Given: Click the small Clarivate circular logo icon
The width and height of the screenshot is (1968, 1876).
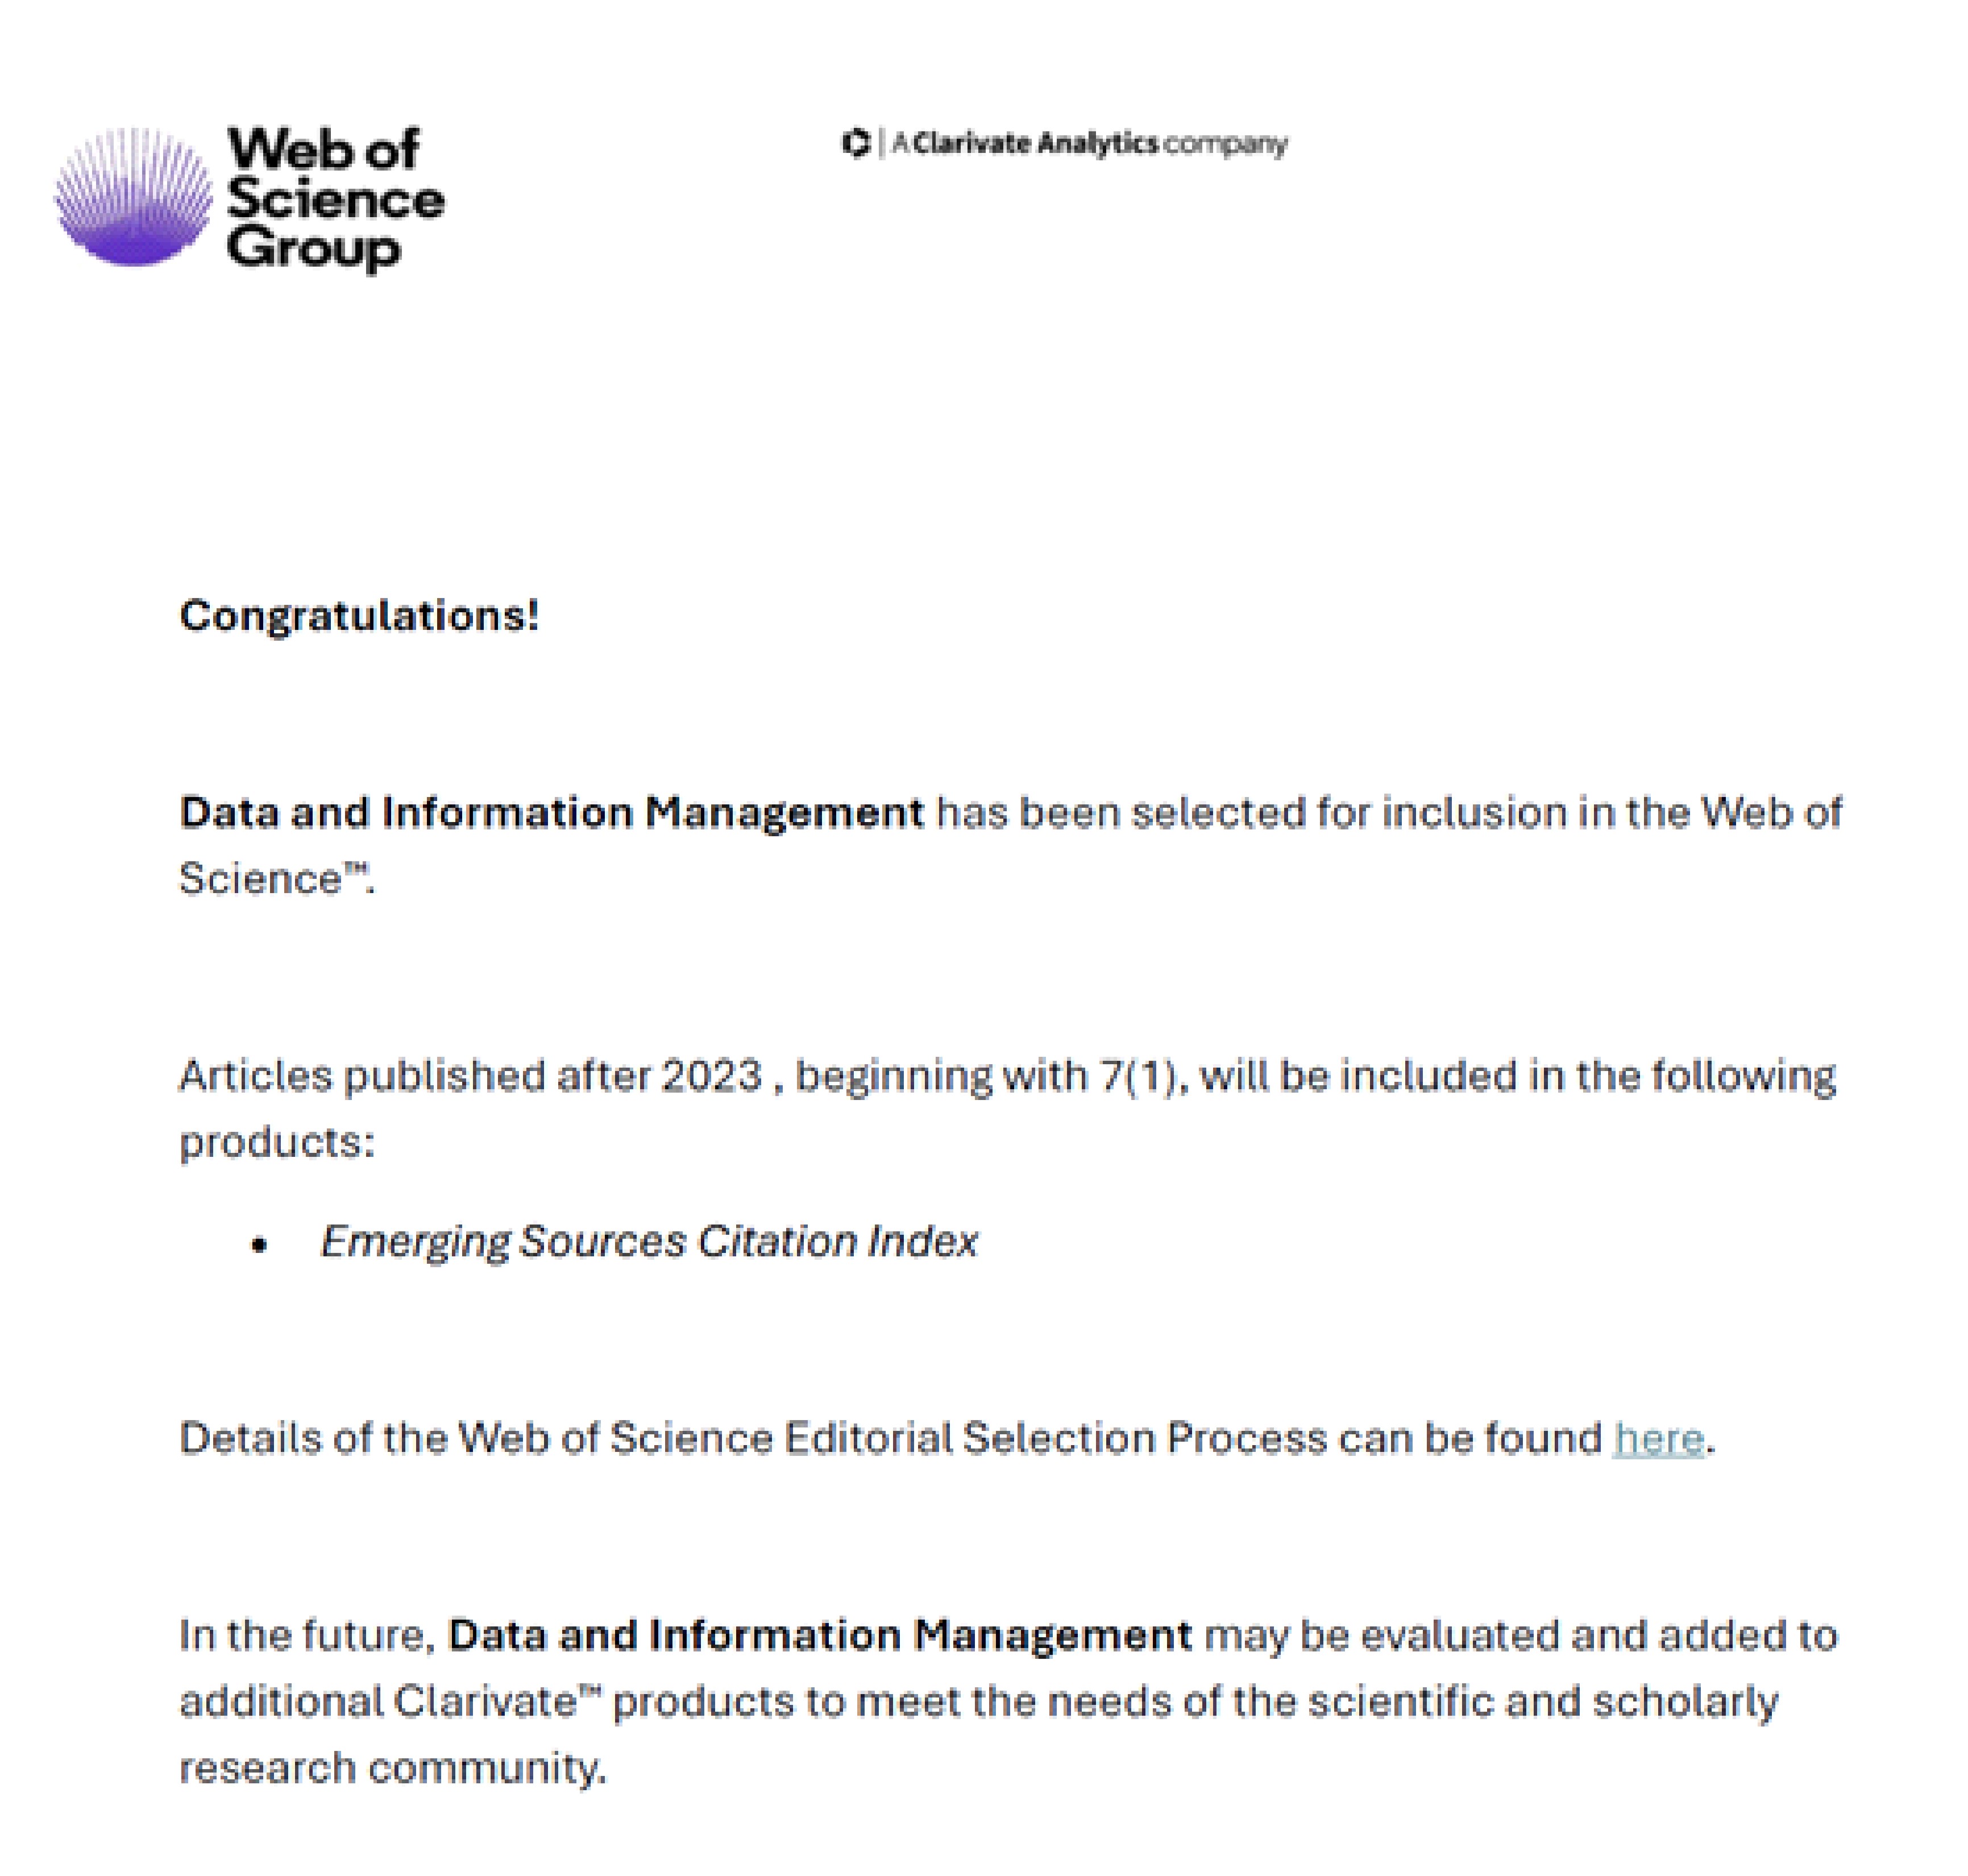Looking at the screenshot, I should (855, 144).
